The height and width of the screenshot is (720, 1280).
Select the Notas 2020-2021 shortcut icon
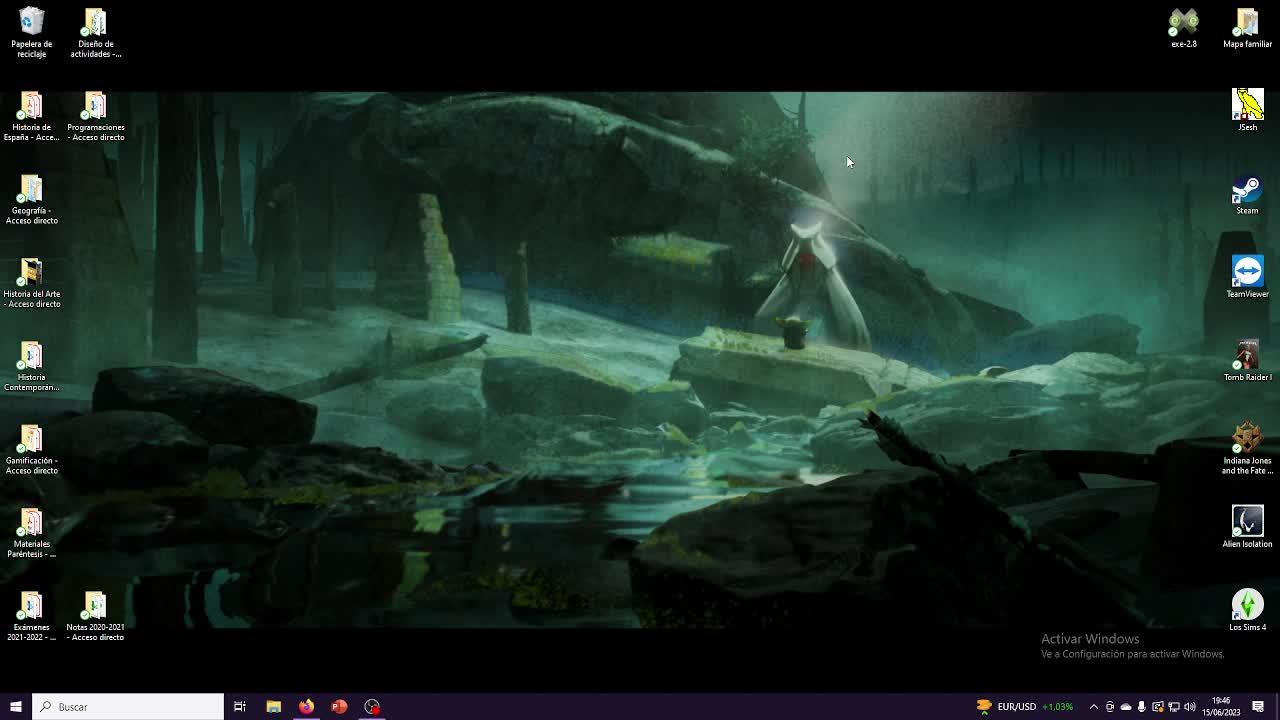pyautogui.click(x=96, y=617)
